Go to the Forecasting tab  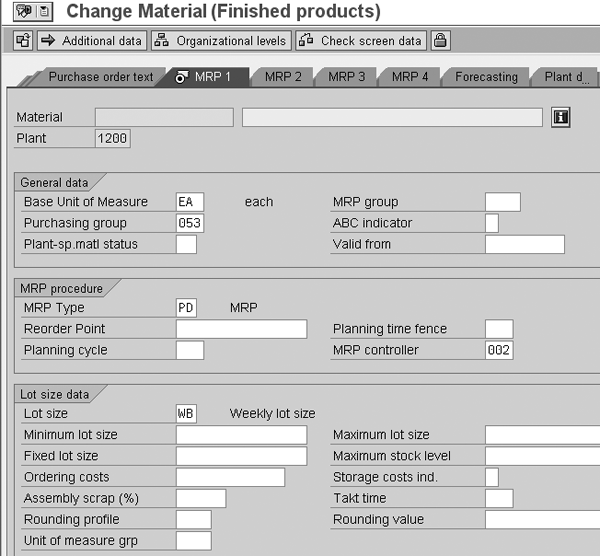[486, 77]
